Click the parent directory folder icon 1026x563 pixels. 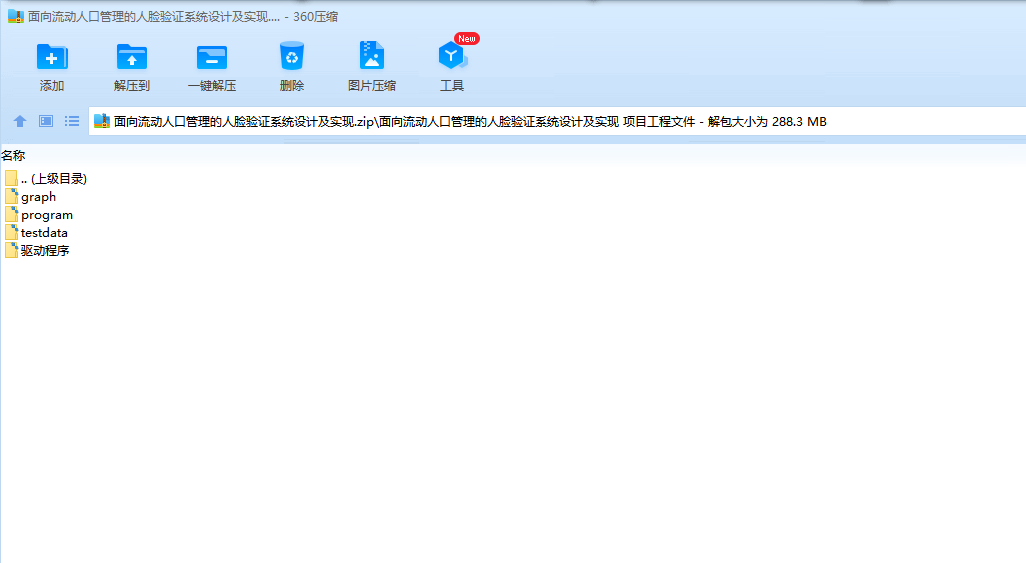click(x=11, y=178)
